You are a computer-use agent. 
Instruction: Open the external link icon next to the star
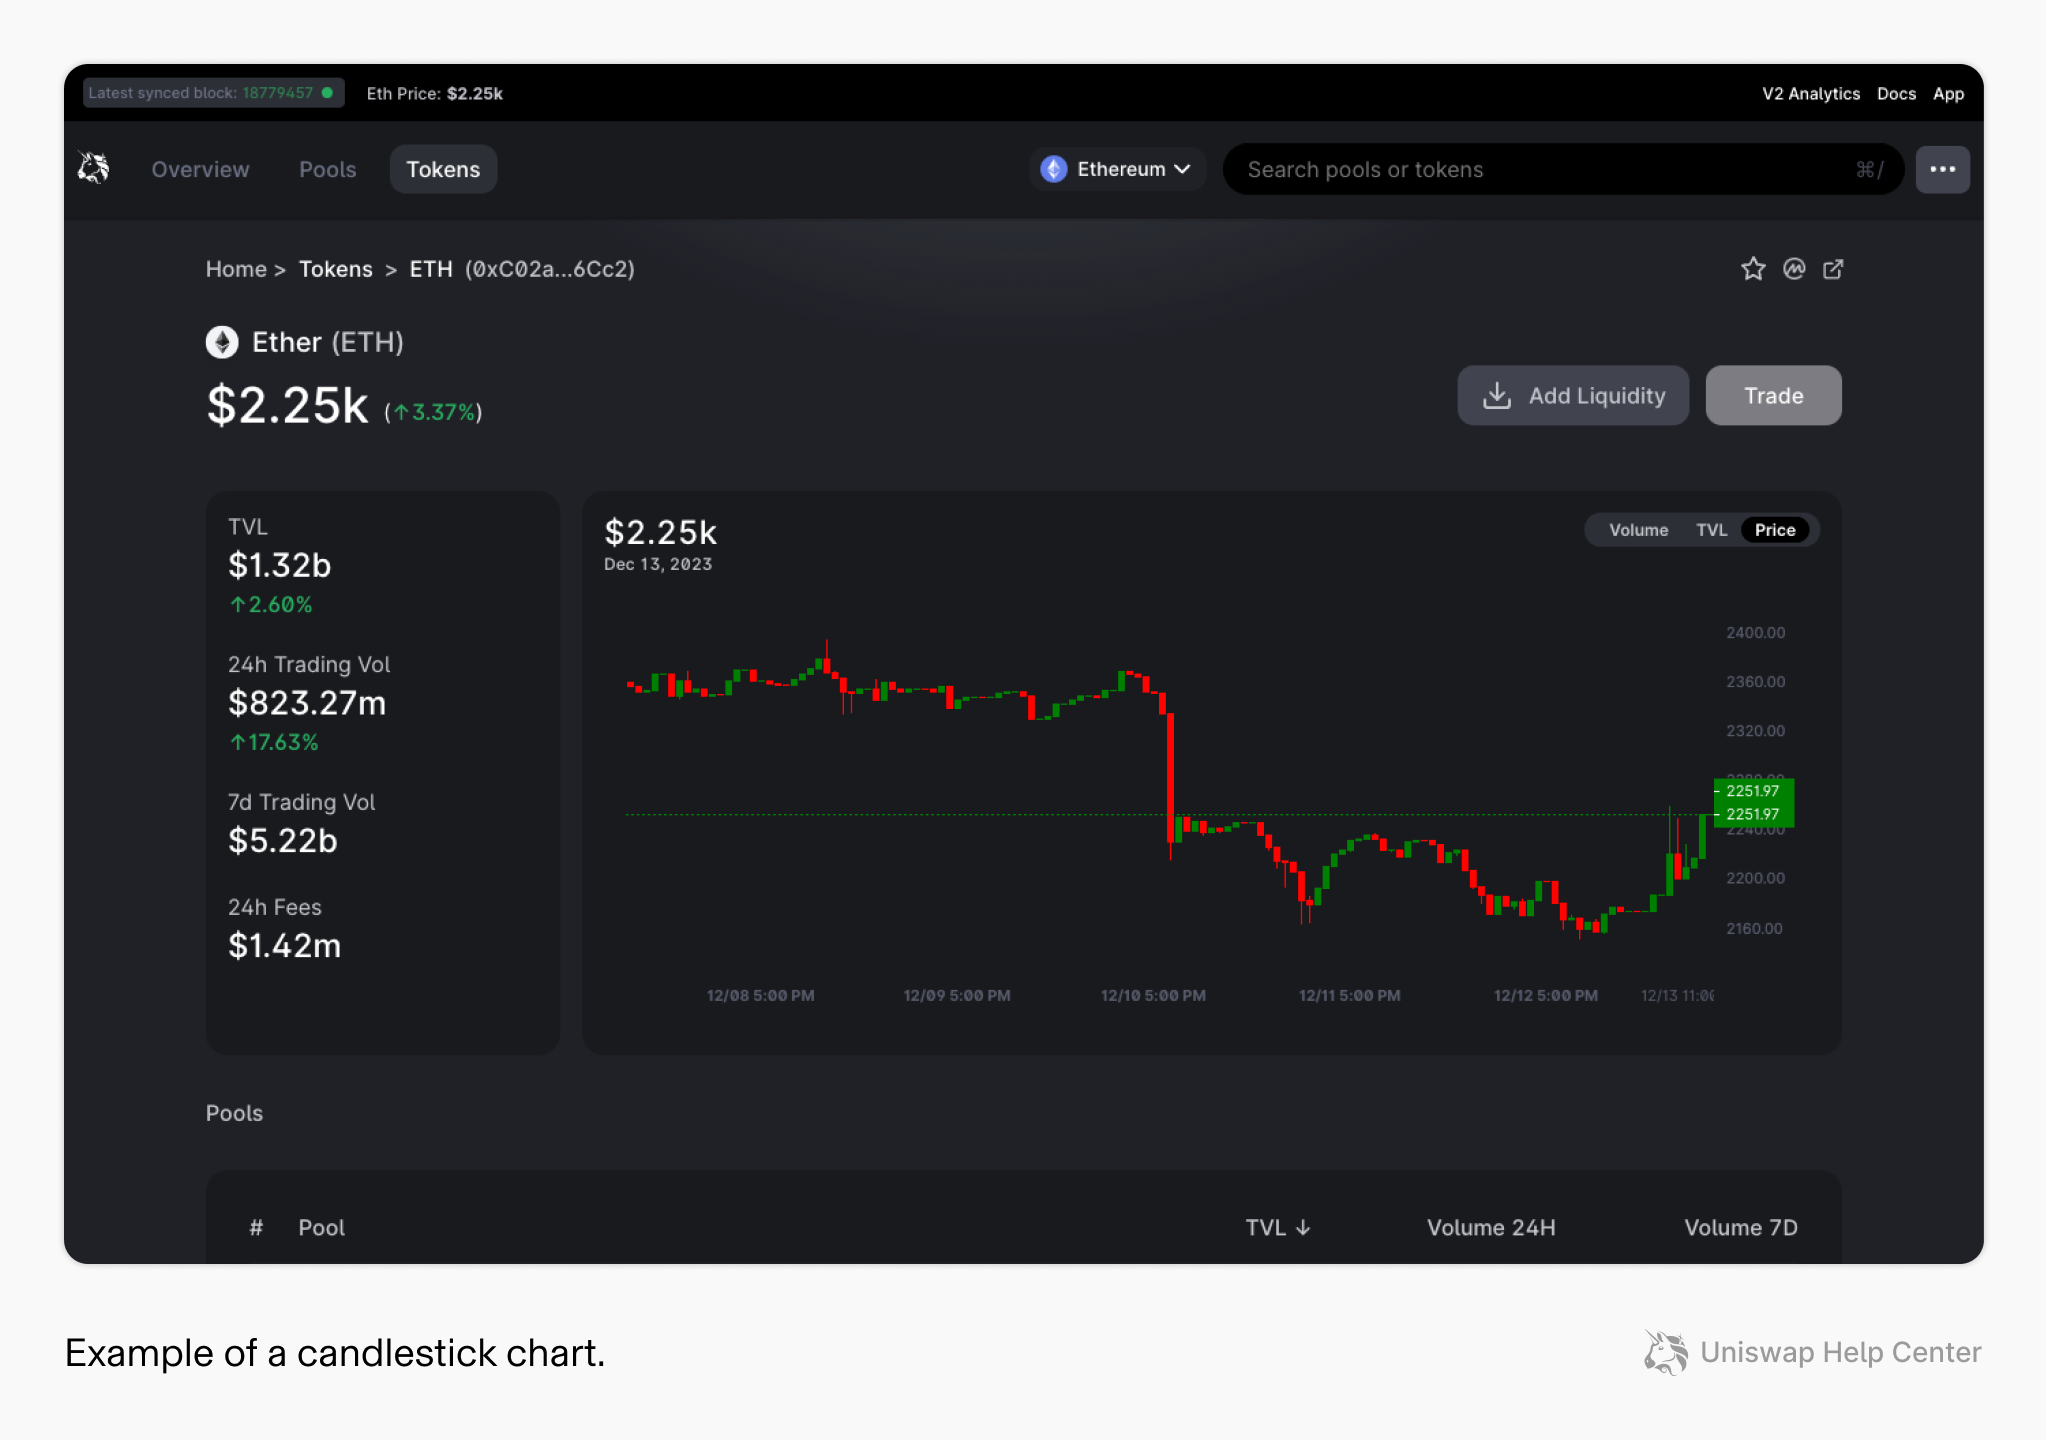coord(1833,269)
